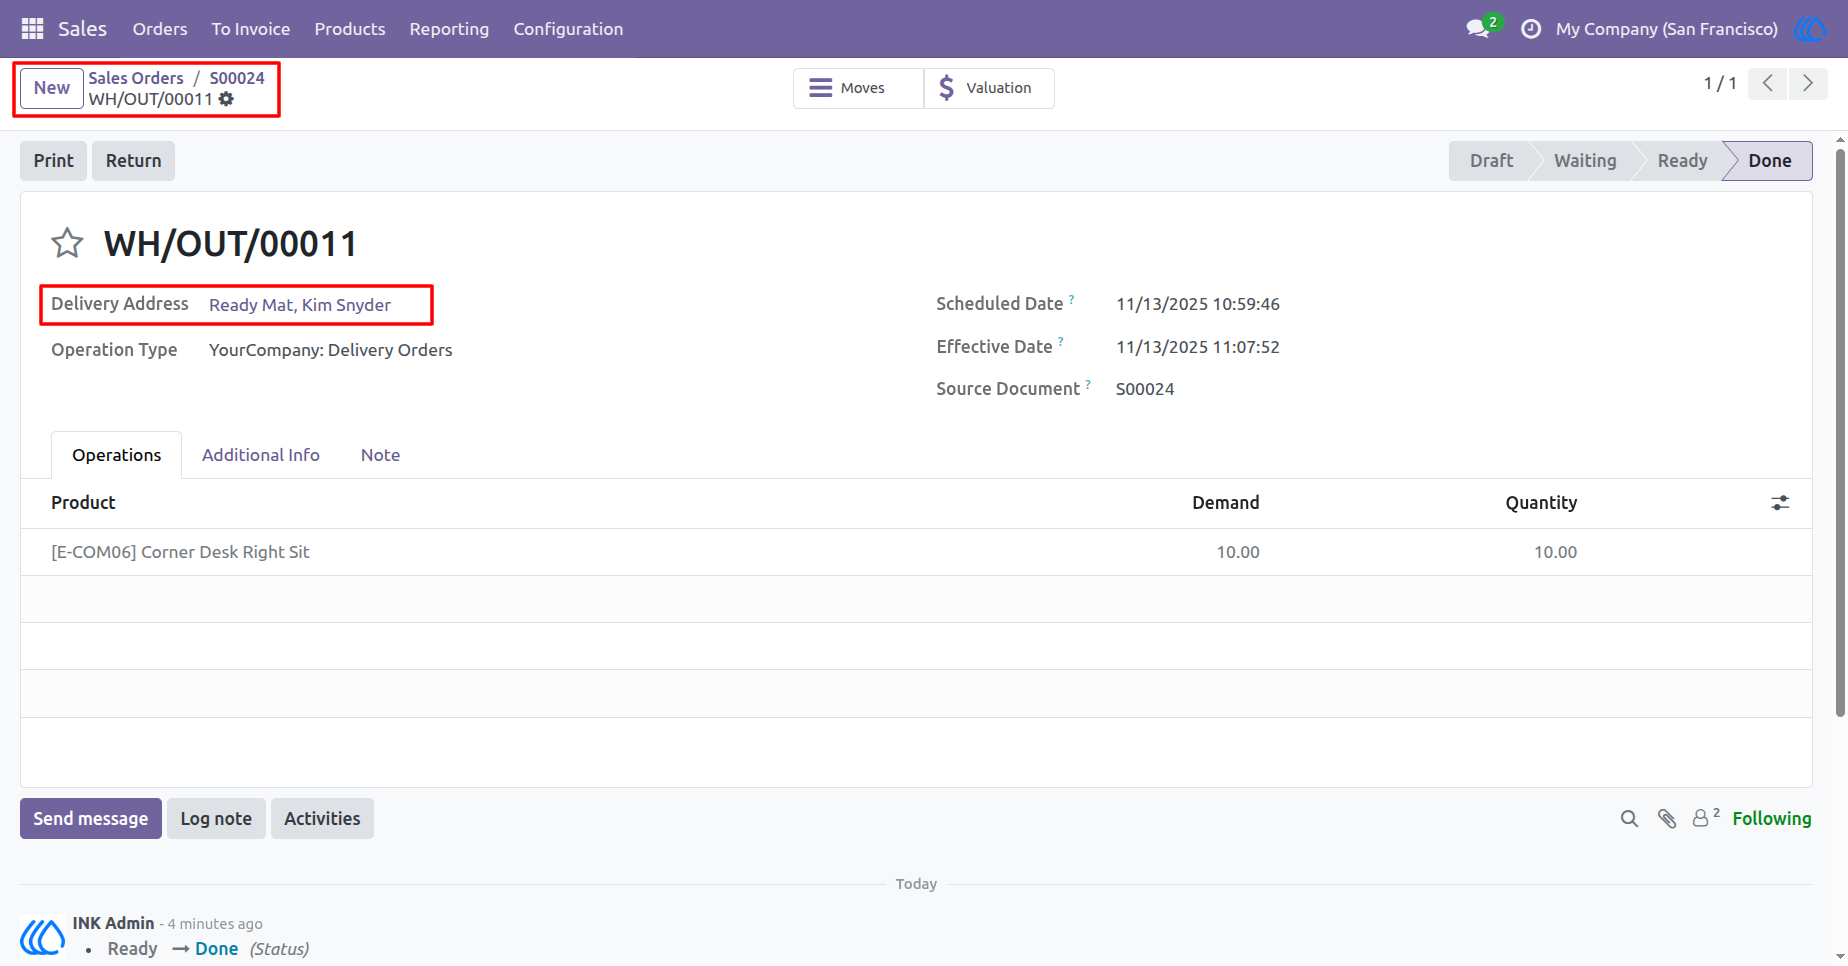
Task: Click the Return button
Action: 134,161
